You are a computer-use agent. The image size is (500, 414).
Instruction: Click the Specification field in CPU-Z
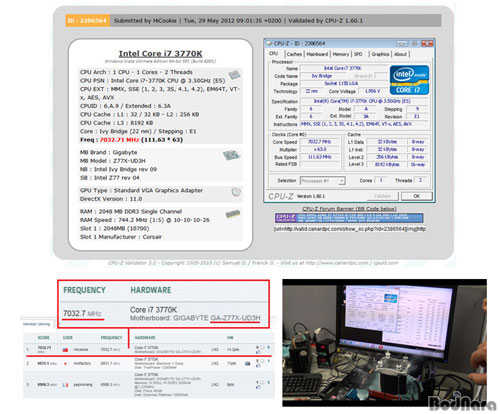click(364, 101)
